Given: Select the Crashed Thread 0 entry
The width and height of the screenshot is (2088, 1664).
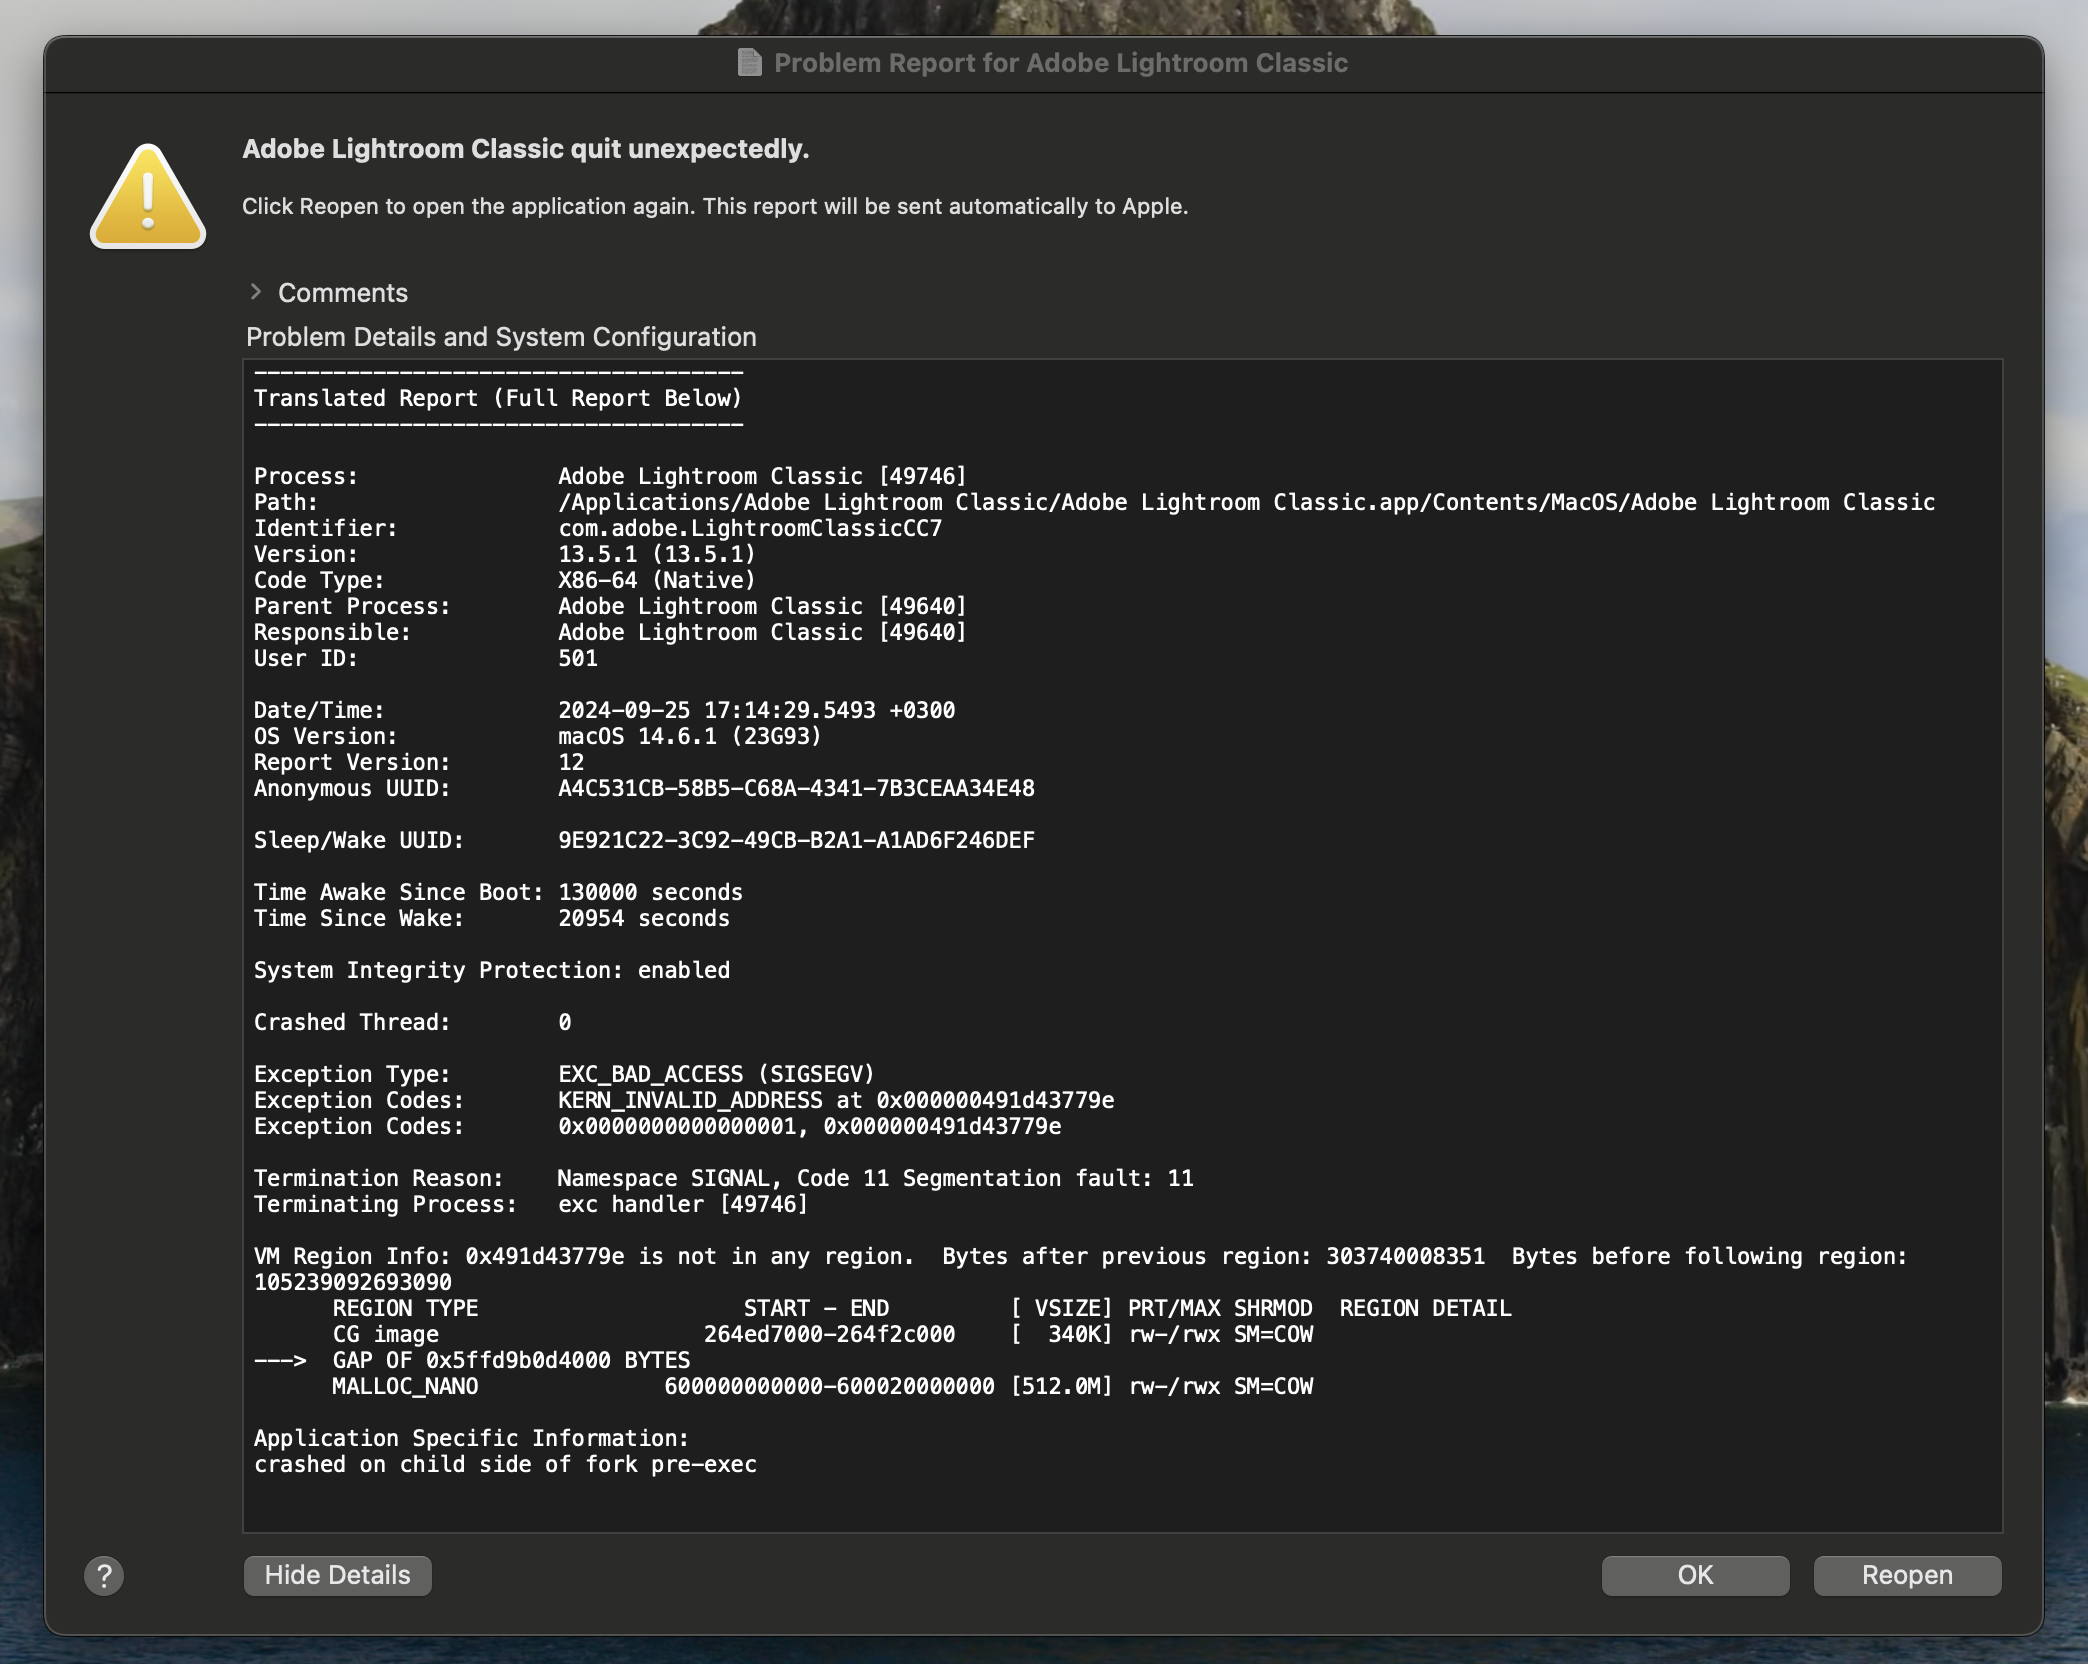Looking at the screenshot, I should 410,1021.
